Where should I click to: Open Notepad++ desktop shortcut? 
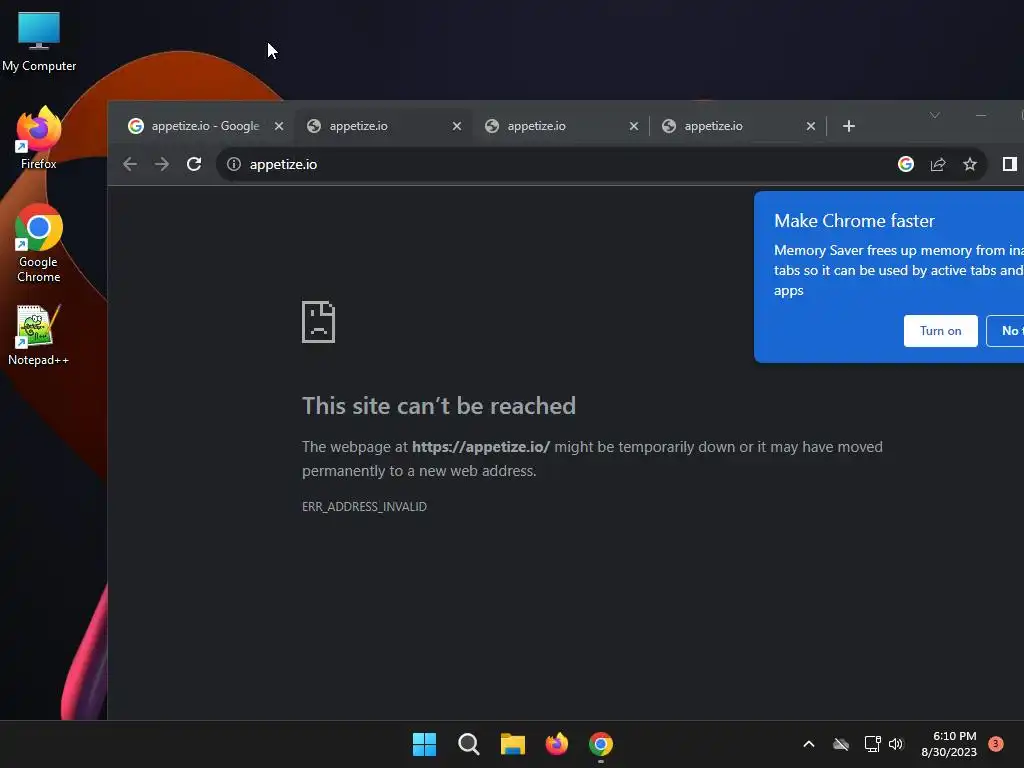(39, 335)
